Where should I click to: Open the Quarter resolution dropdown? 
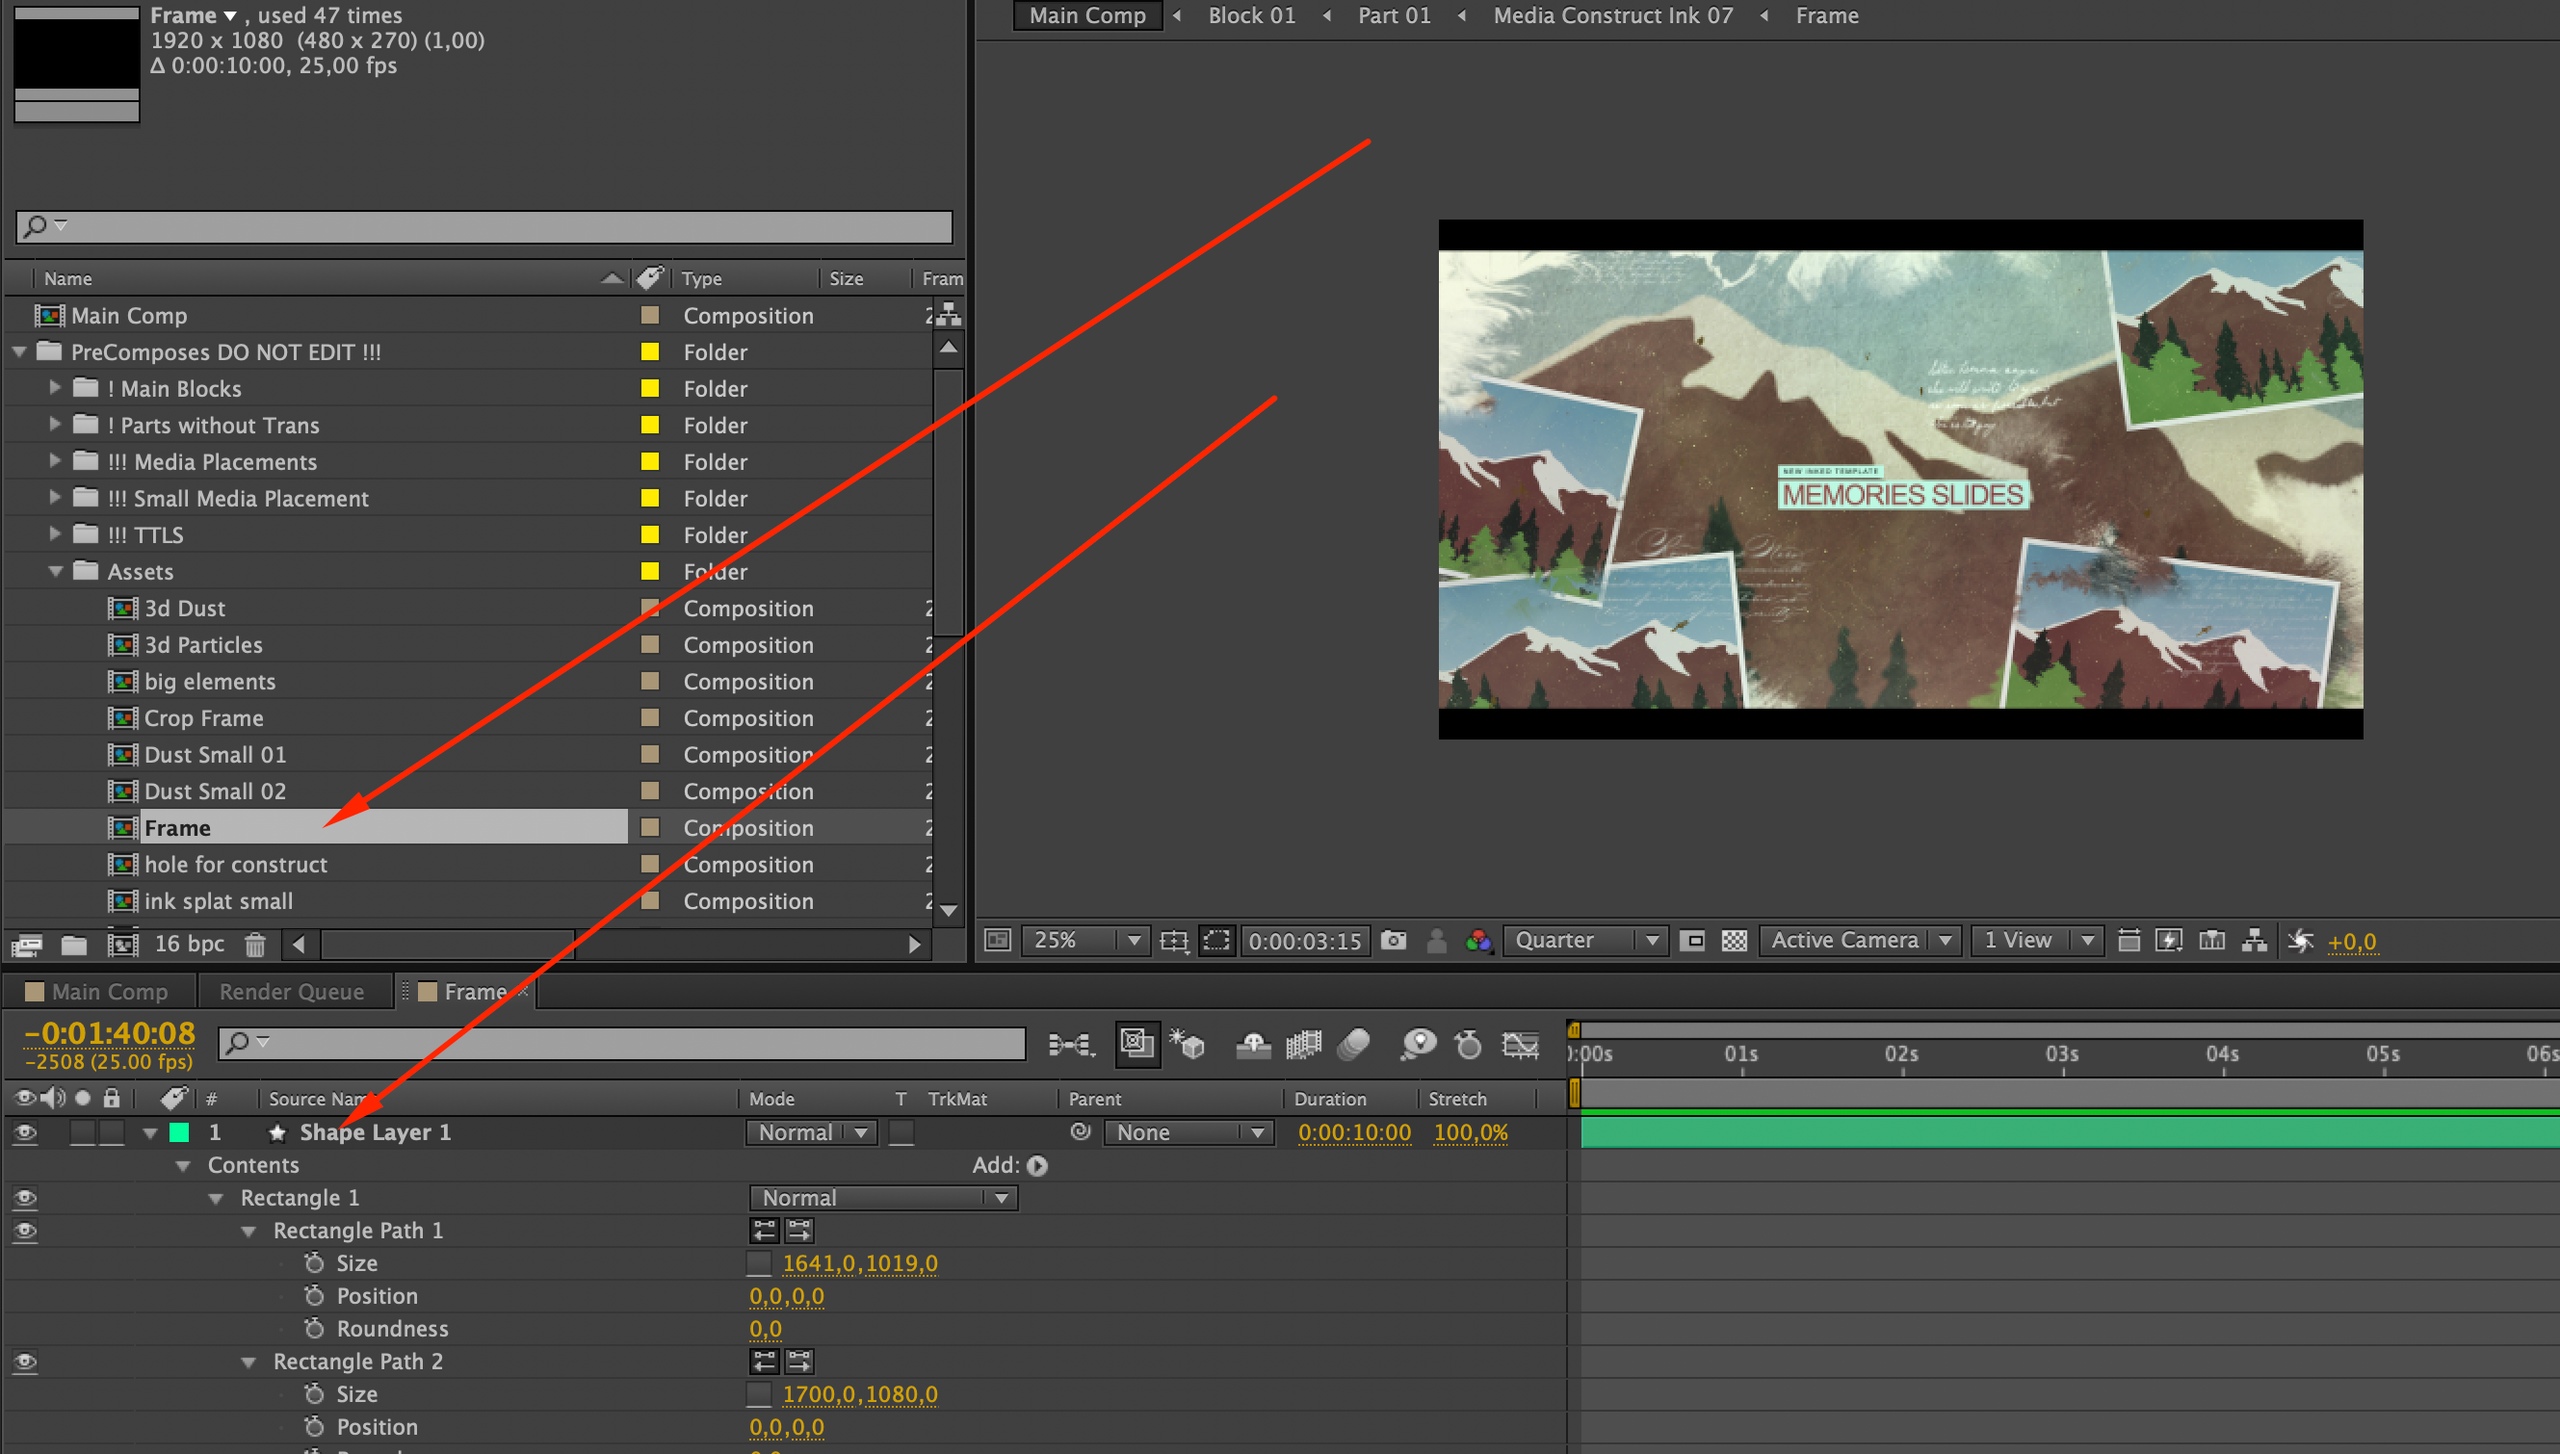coord(1585,940)
